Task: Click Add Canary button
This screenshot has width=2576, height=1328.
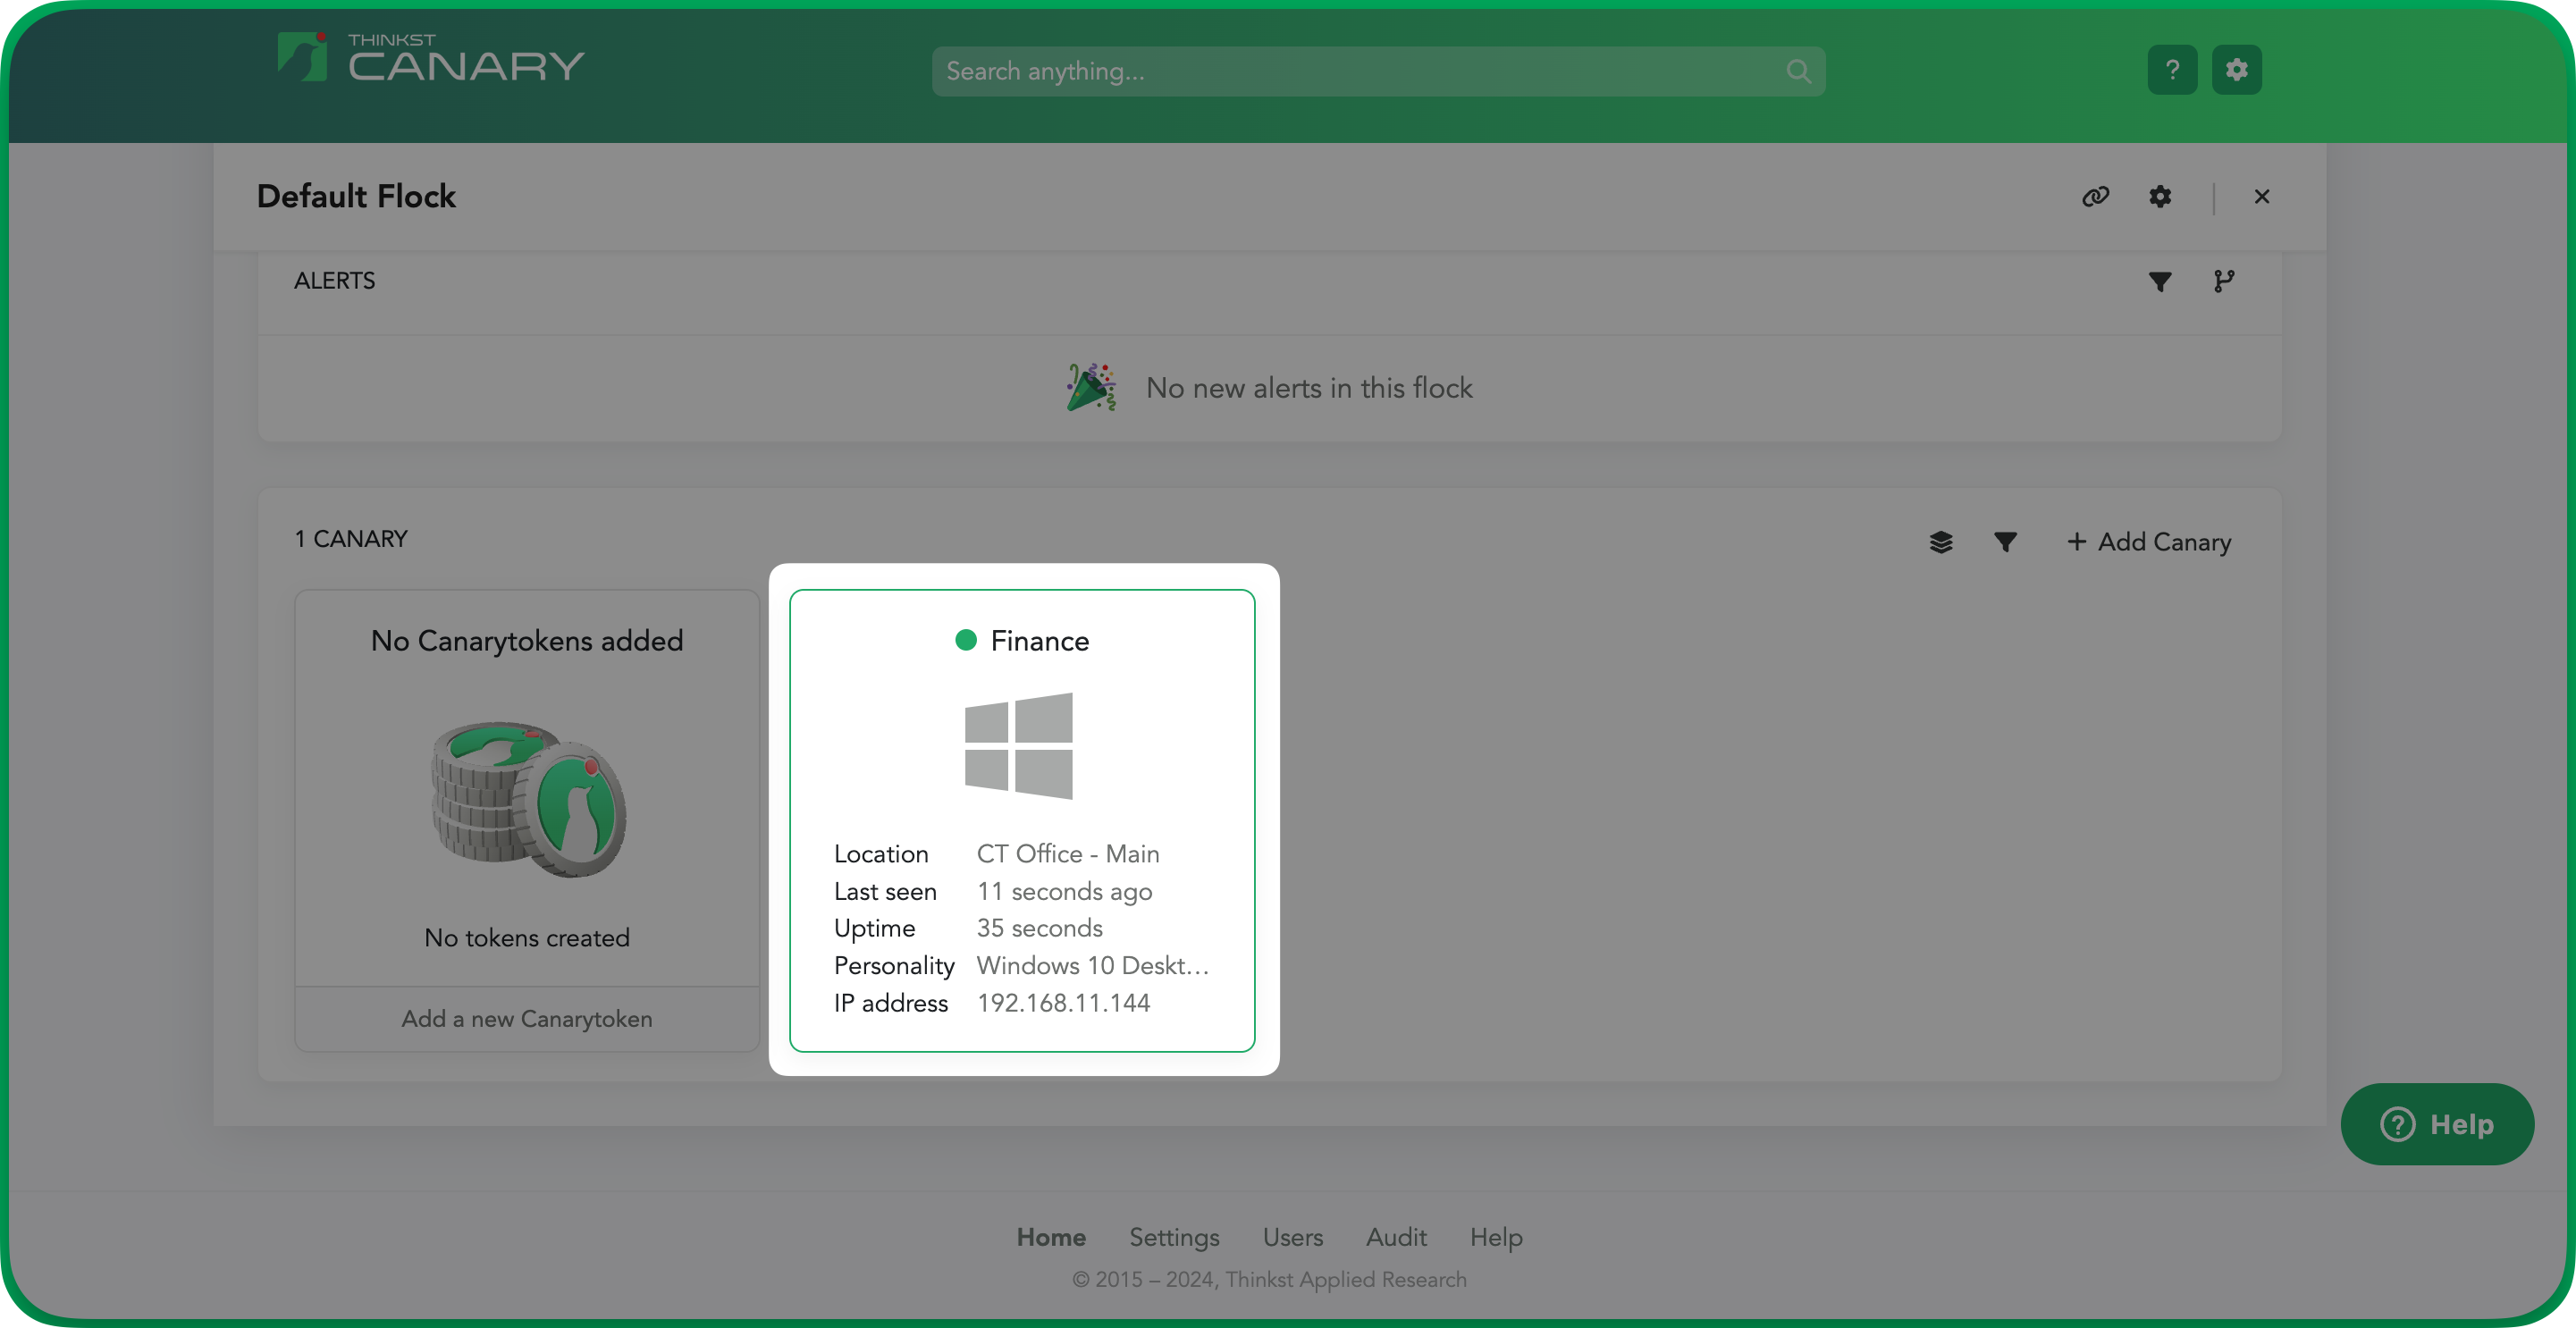Action: click(2149, 542)
